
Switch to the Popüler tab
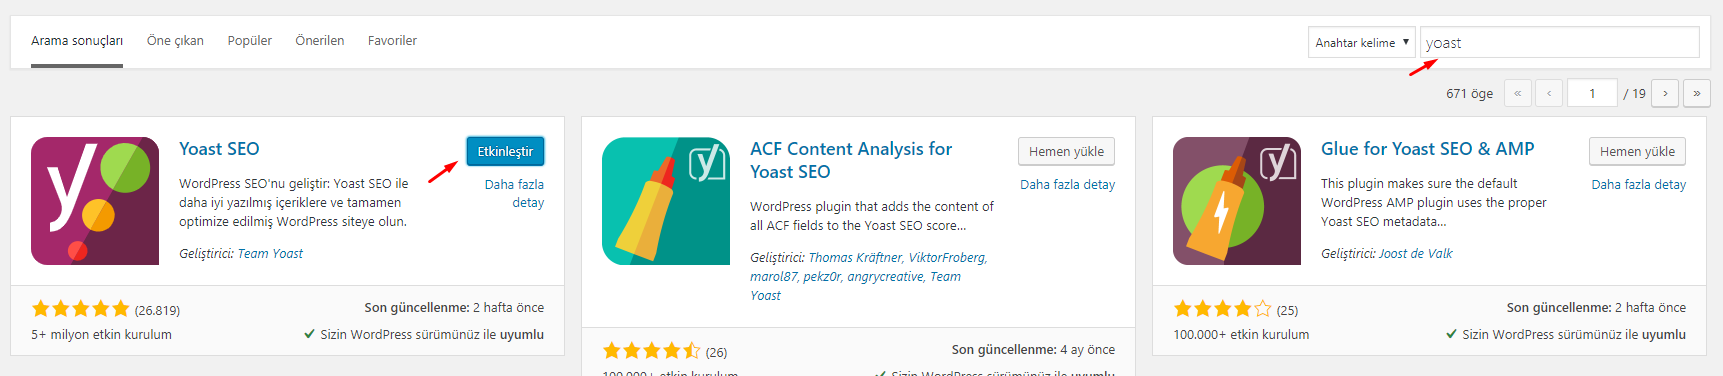(250, 41)
